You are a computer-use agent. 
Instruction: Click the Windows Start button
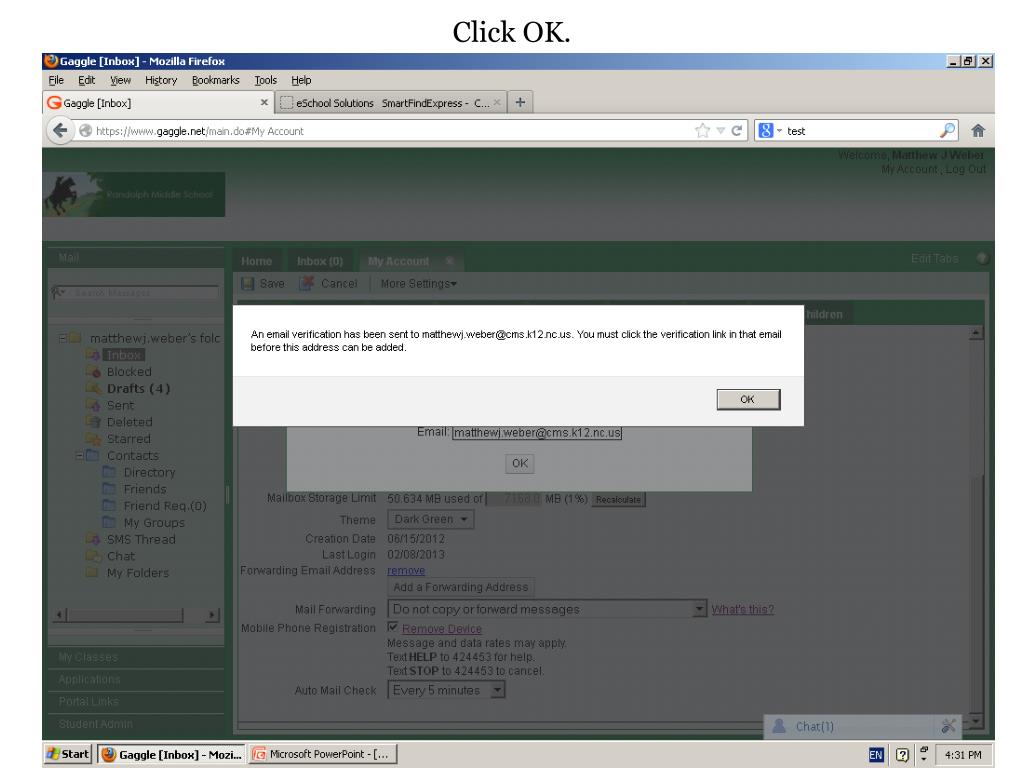[x=68, y=754]
